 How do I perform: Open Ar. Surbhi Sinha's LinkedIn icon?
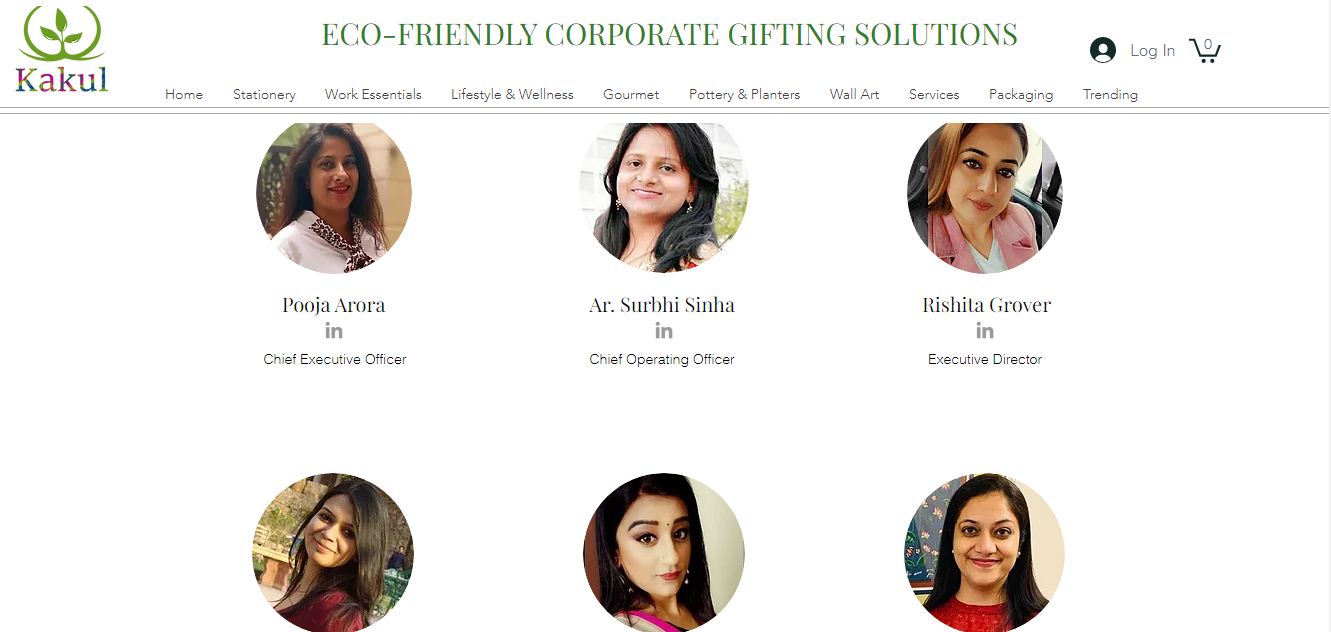[x=664, y=331]
